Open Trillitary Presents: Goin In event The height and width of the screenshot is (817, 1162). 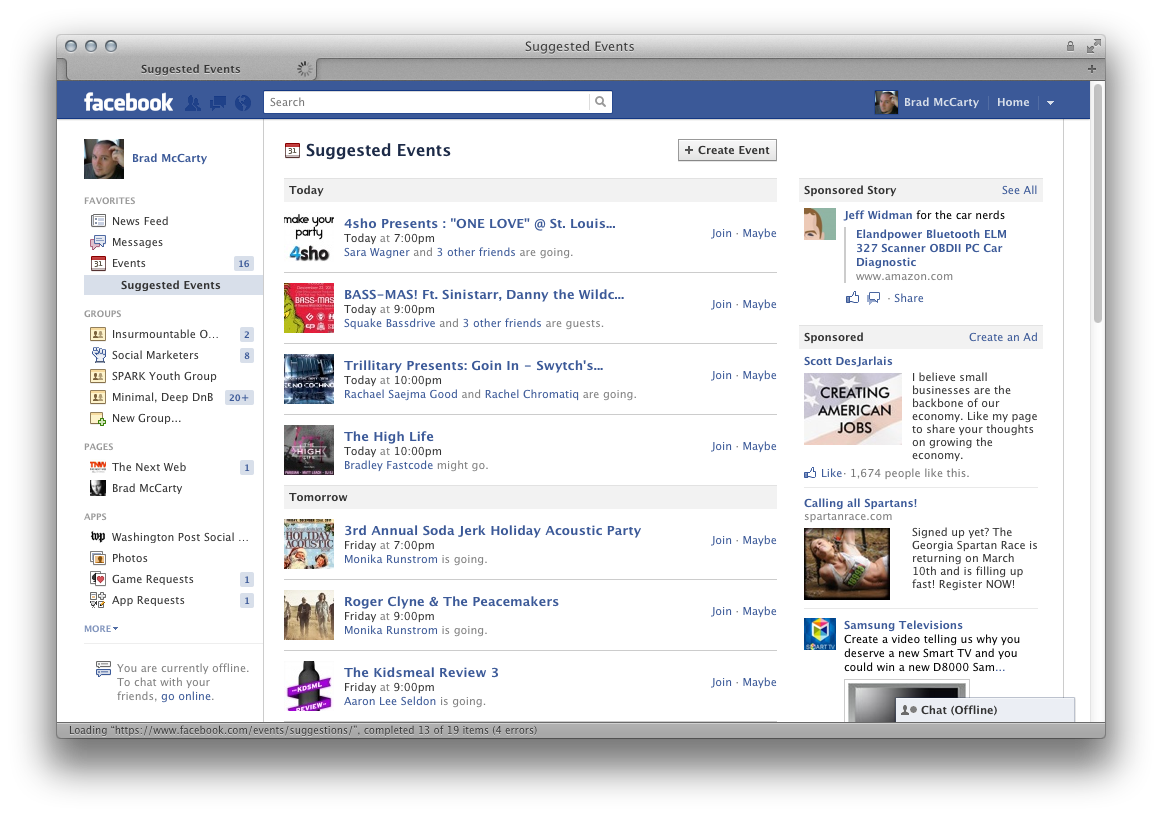point(474,366)
